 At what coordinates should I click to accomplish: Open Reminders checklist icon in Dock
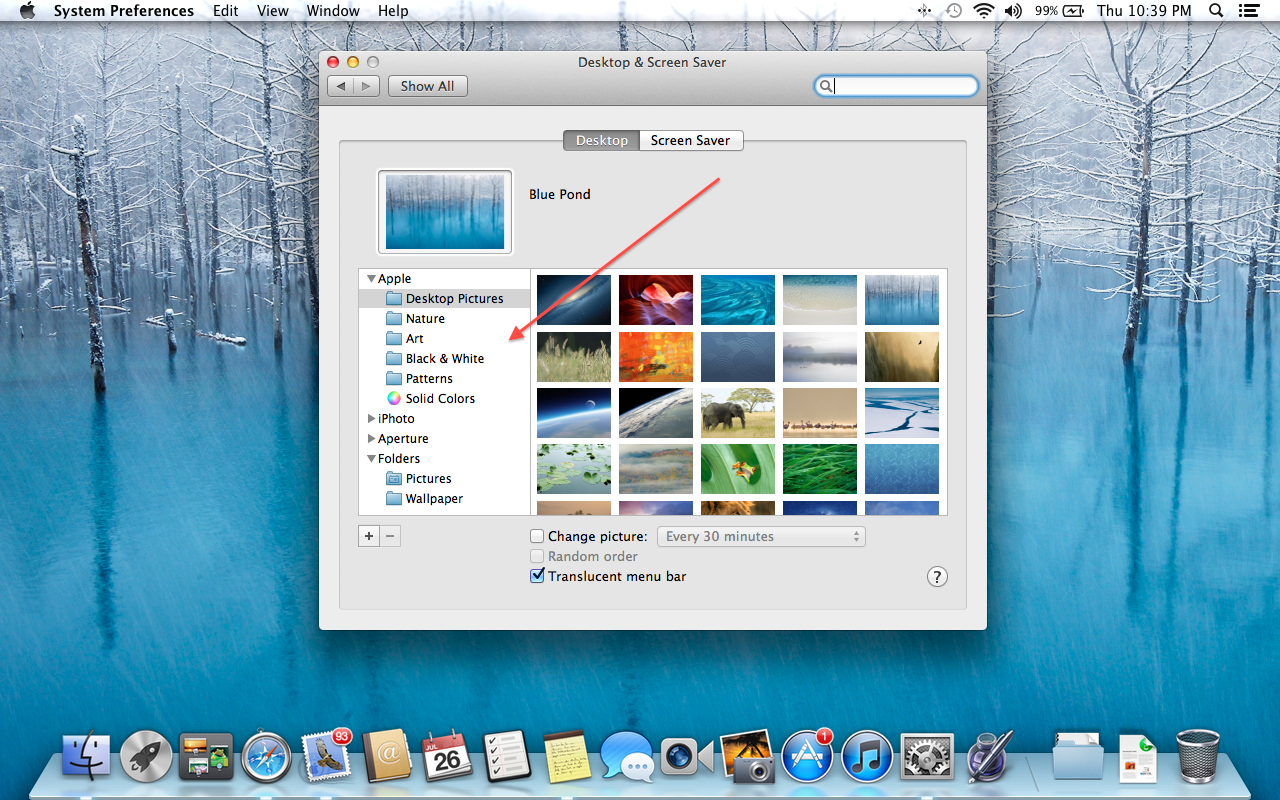coord(507,756)
